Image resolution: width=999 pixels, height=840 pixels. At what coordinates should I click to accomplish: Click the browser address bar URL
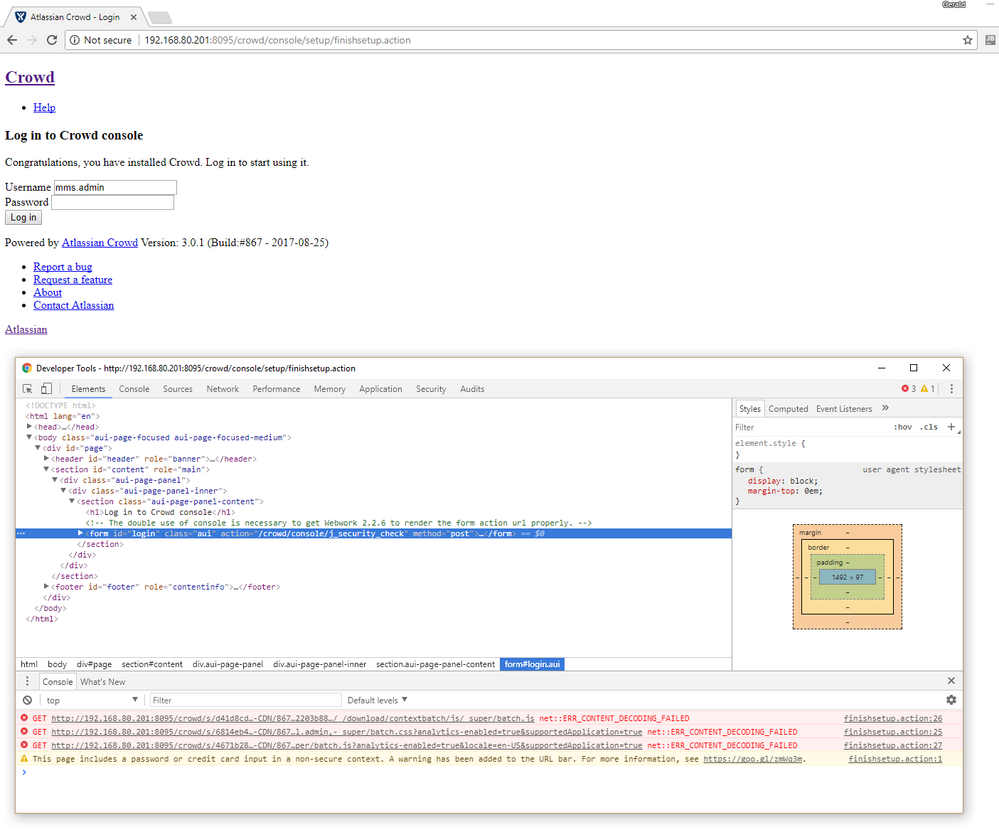click(277, 40)
